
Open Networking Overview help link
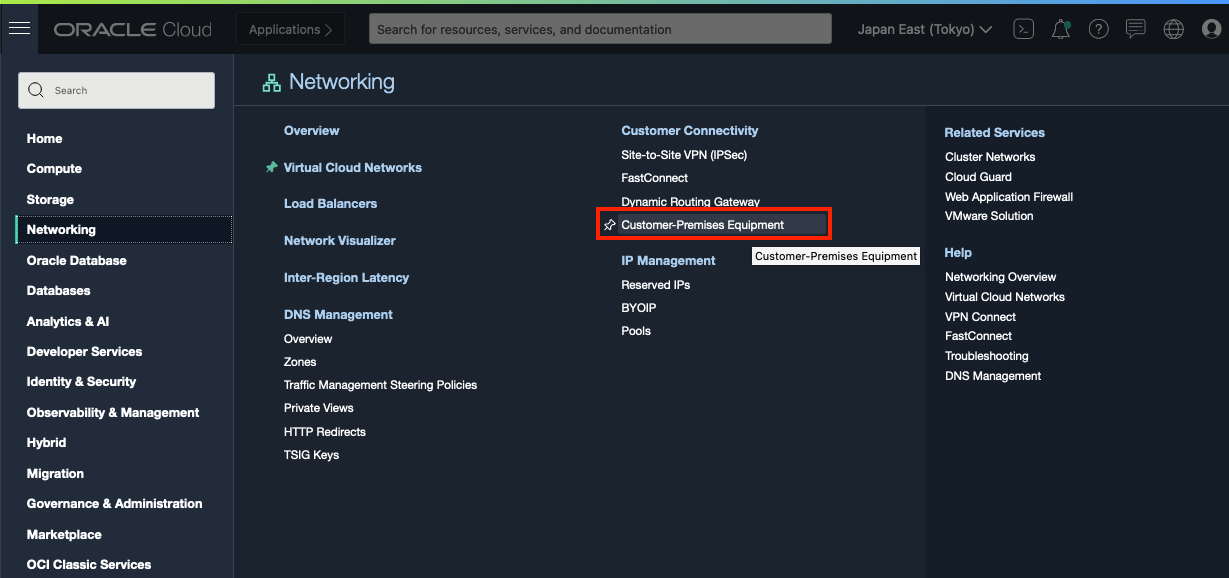(x=1001, y=277)
